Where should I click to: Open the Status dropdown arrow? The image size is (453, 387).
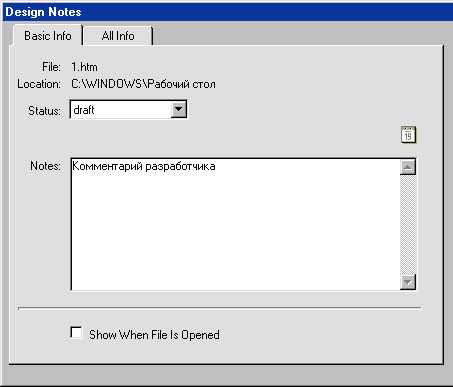(179, 109)
